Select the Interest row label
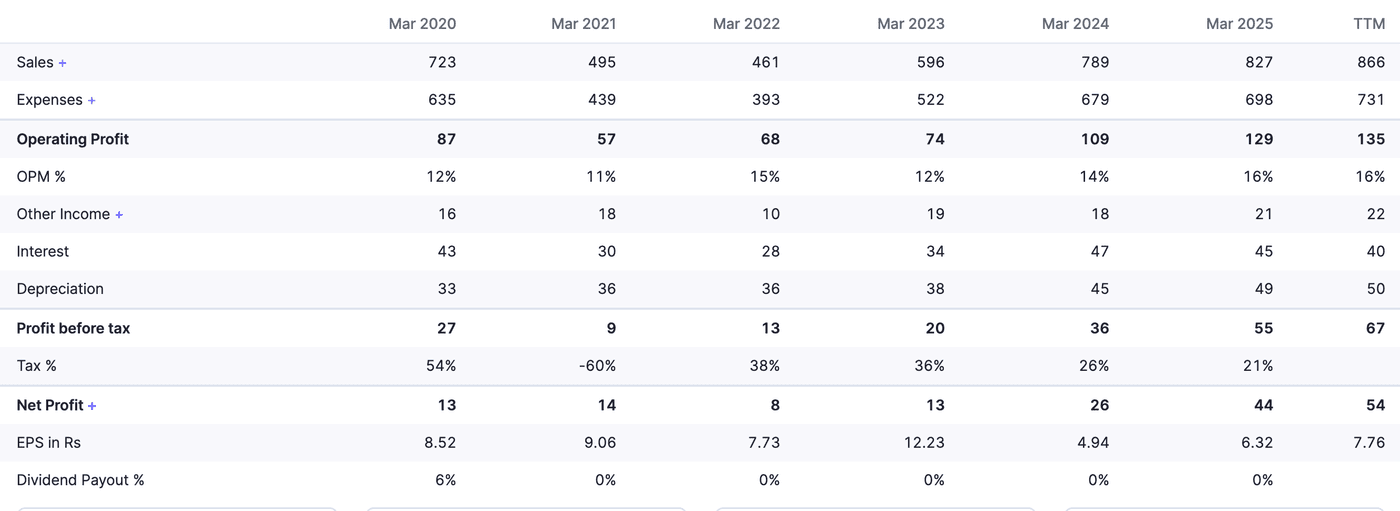 coord(43,251)
